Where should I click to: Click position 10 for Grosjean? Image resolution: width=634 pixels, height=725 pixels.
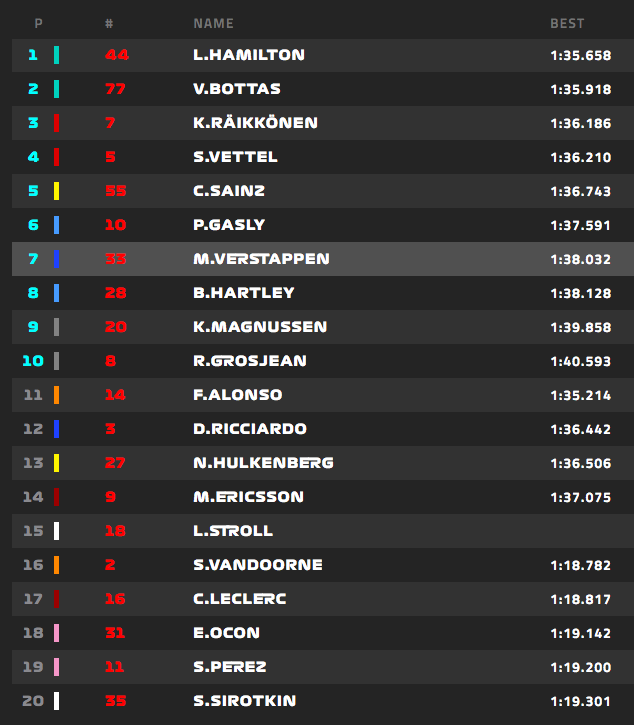pyautogui.click(x=33, y=361)
